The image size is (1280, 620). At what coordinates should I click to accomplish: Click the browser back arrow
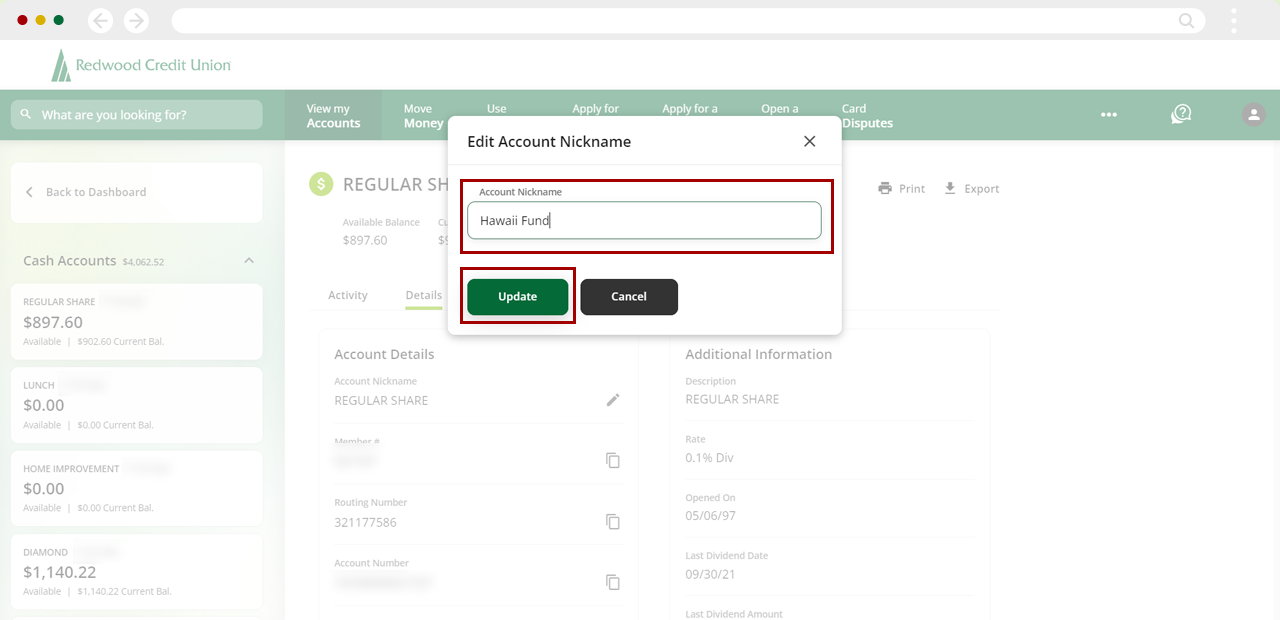[100, 20]
